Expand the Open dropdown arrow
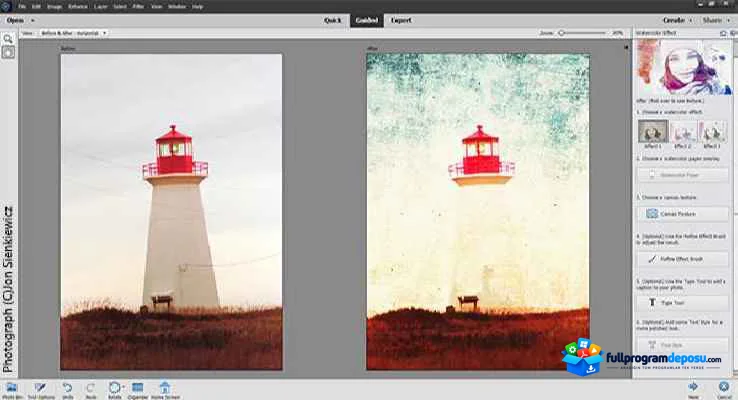The height and width of the screenshot is (400, 738). (32, 20)
